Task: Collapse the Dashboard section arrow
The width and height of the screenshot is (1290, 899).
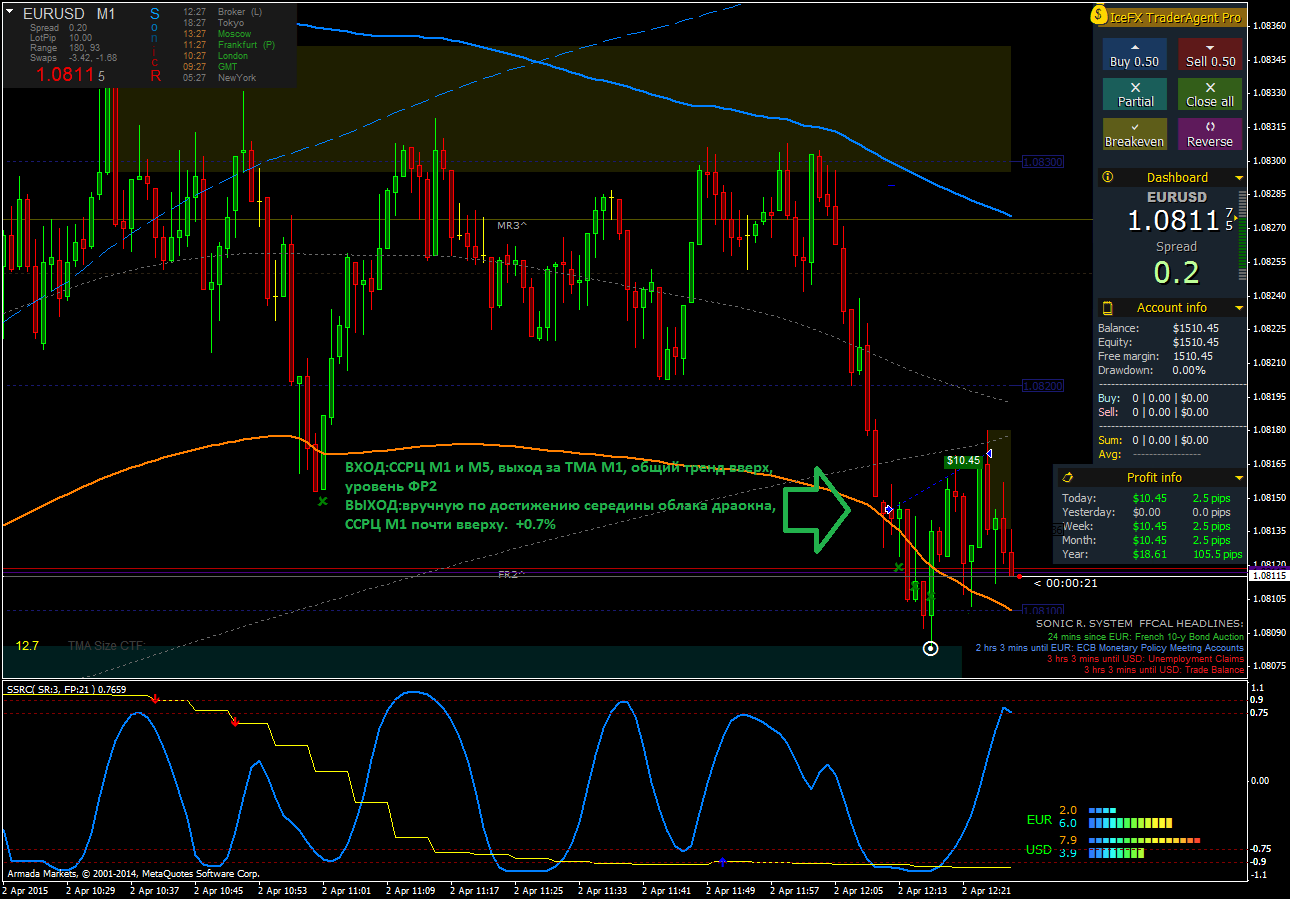Action: [1239, 178]
